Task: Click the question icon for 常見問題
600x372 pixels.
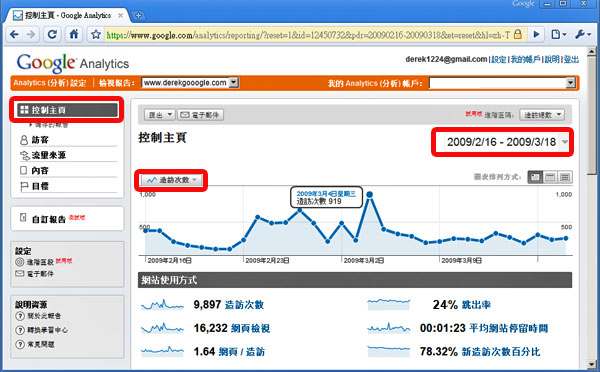Action: [20, 344]
